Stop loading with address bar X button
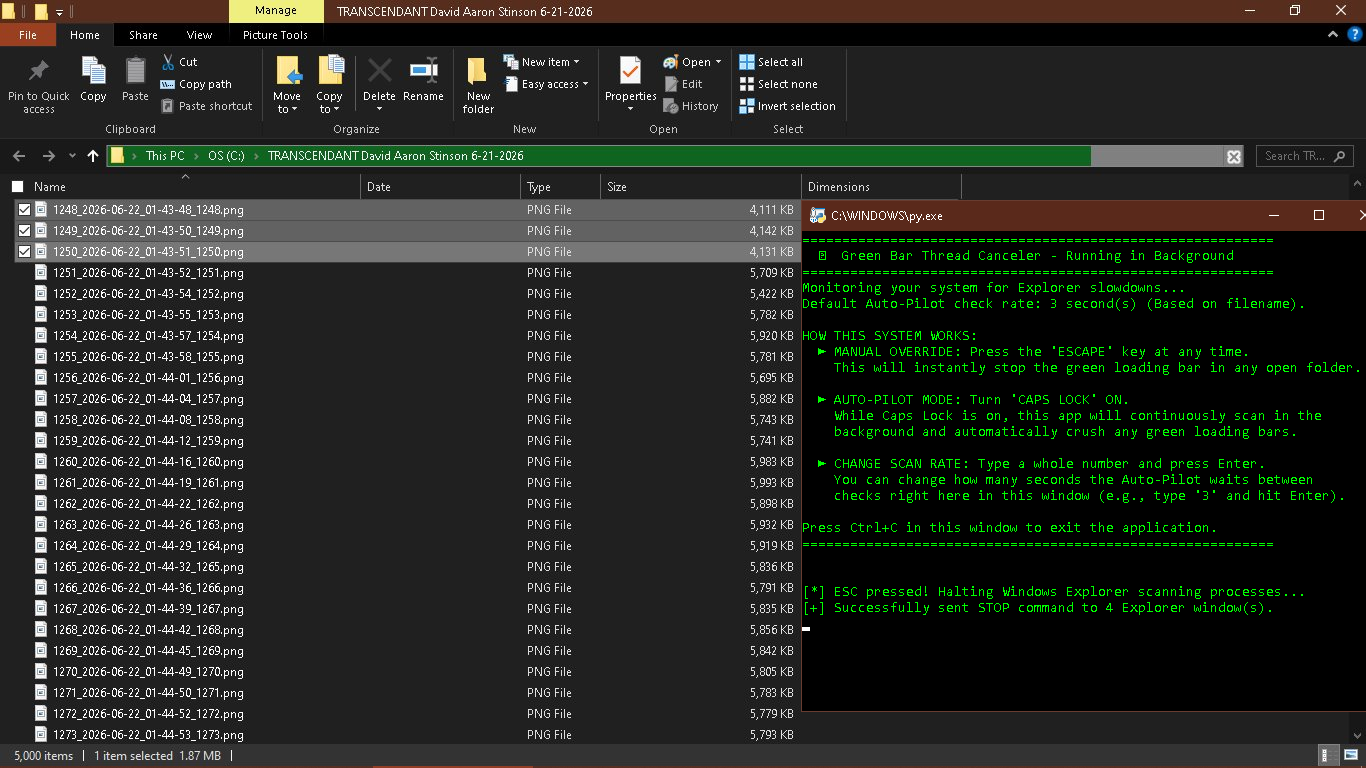The height and width of the screenshot is (768, 1366). [1234, 156]
